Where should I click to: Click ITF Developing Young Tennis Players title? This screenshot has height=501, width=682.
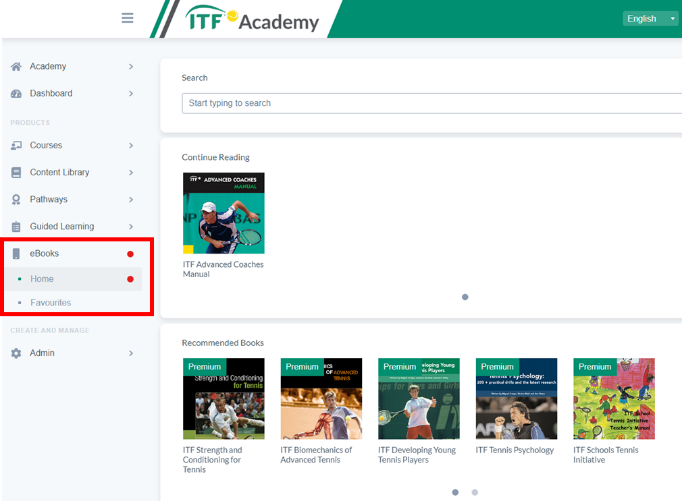click(417, 455)
